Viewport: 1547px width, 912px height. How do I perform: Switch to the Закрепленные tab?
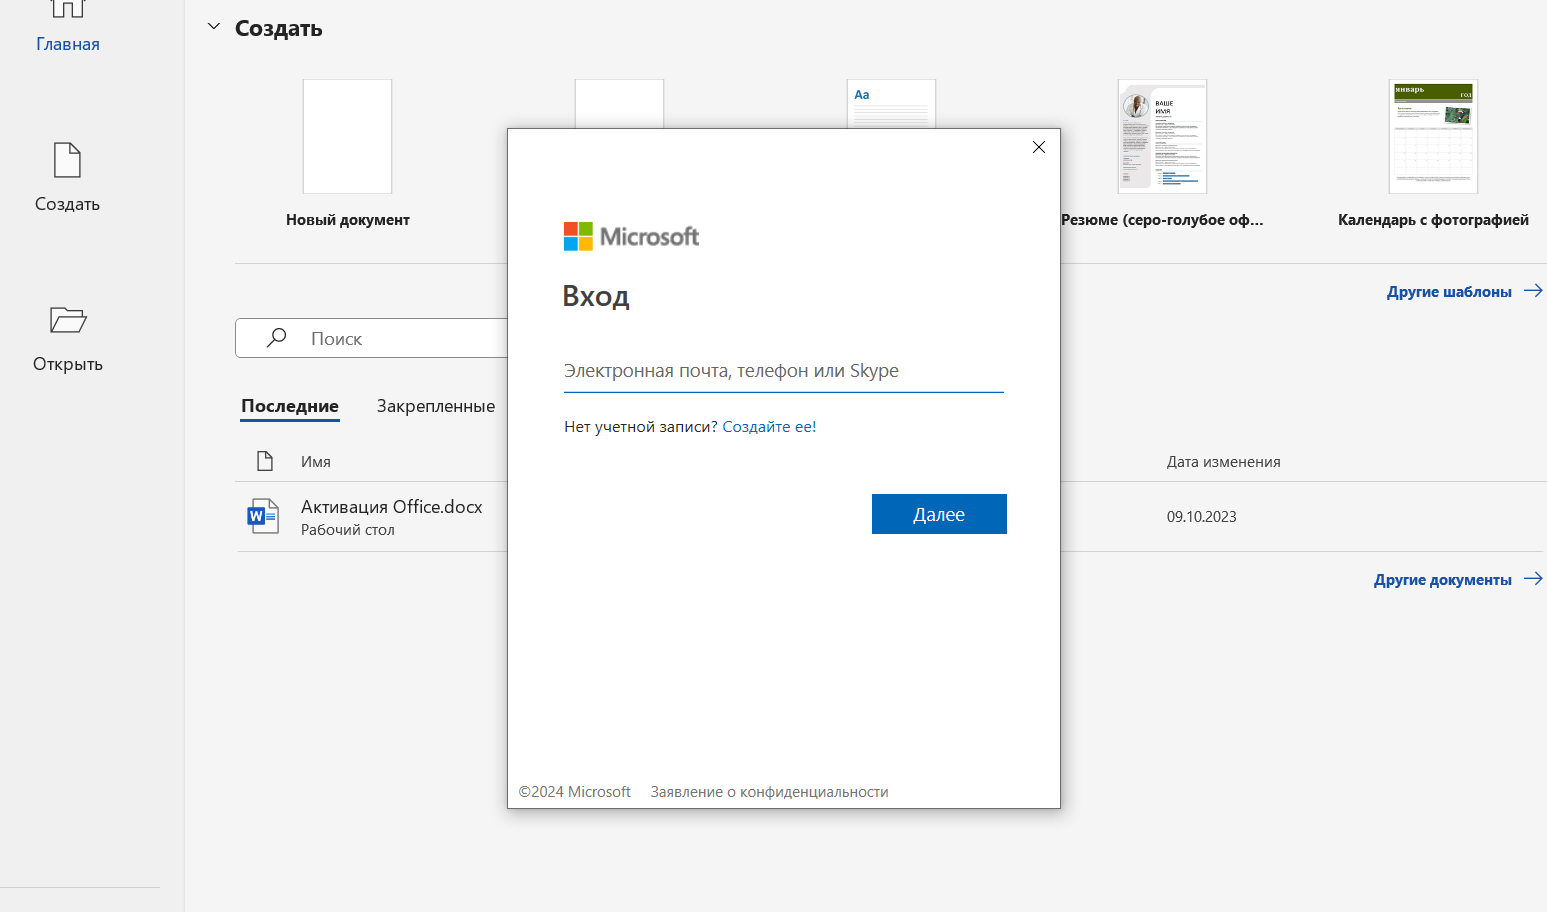tap(436, 406)
